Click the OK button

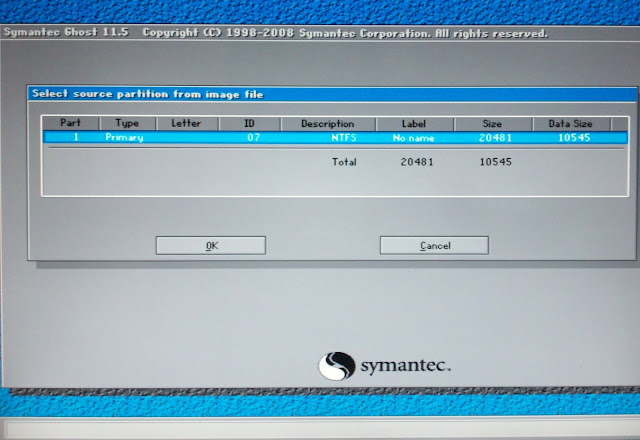(x=211, y=245)
